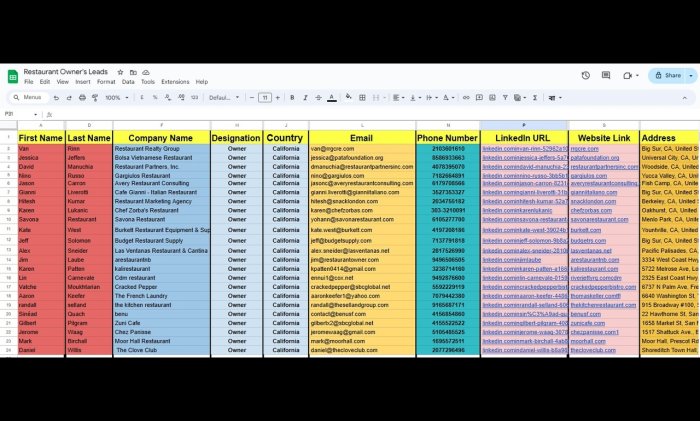Click the document title Restaurant Owner's Leads
The height and width of the screenshot is (421, 700).
click(x=66, y=71)
